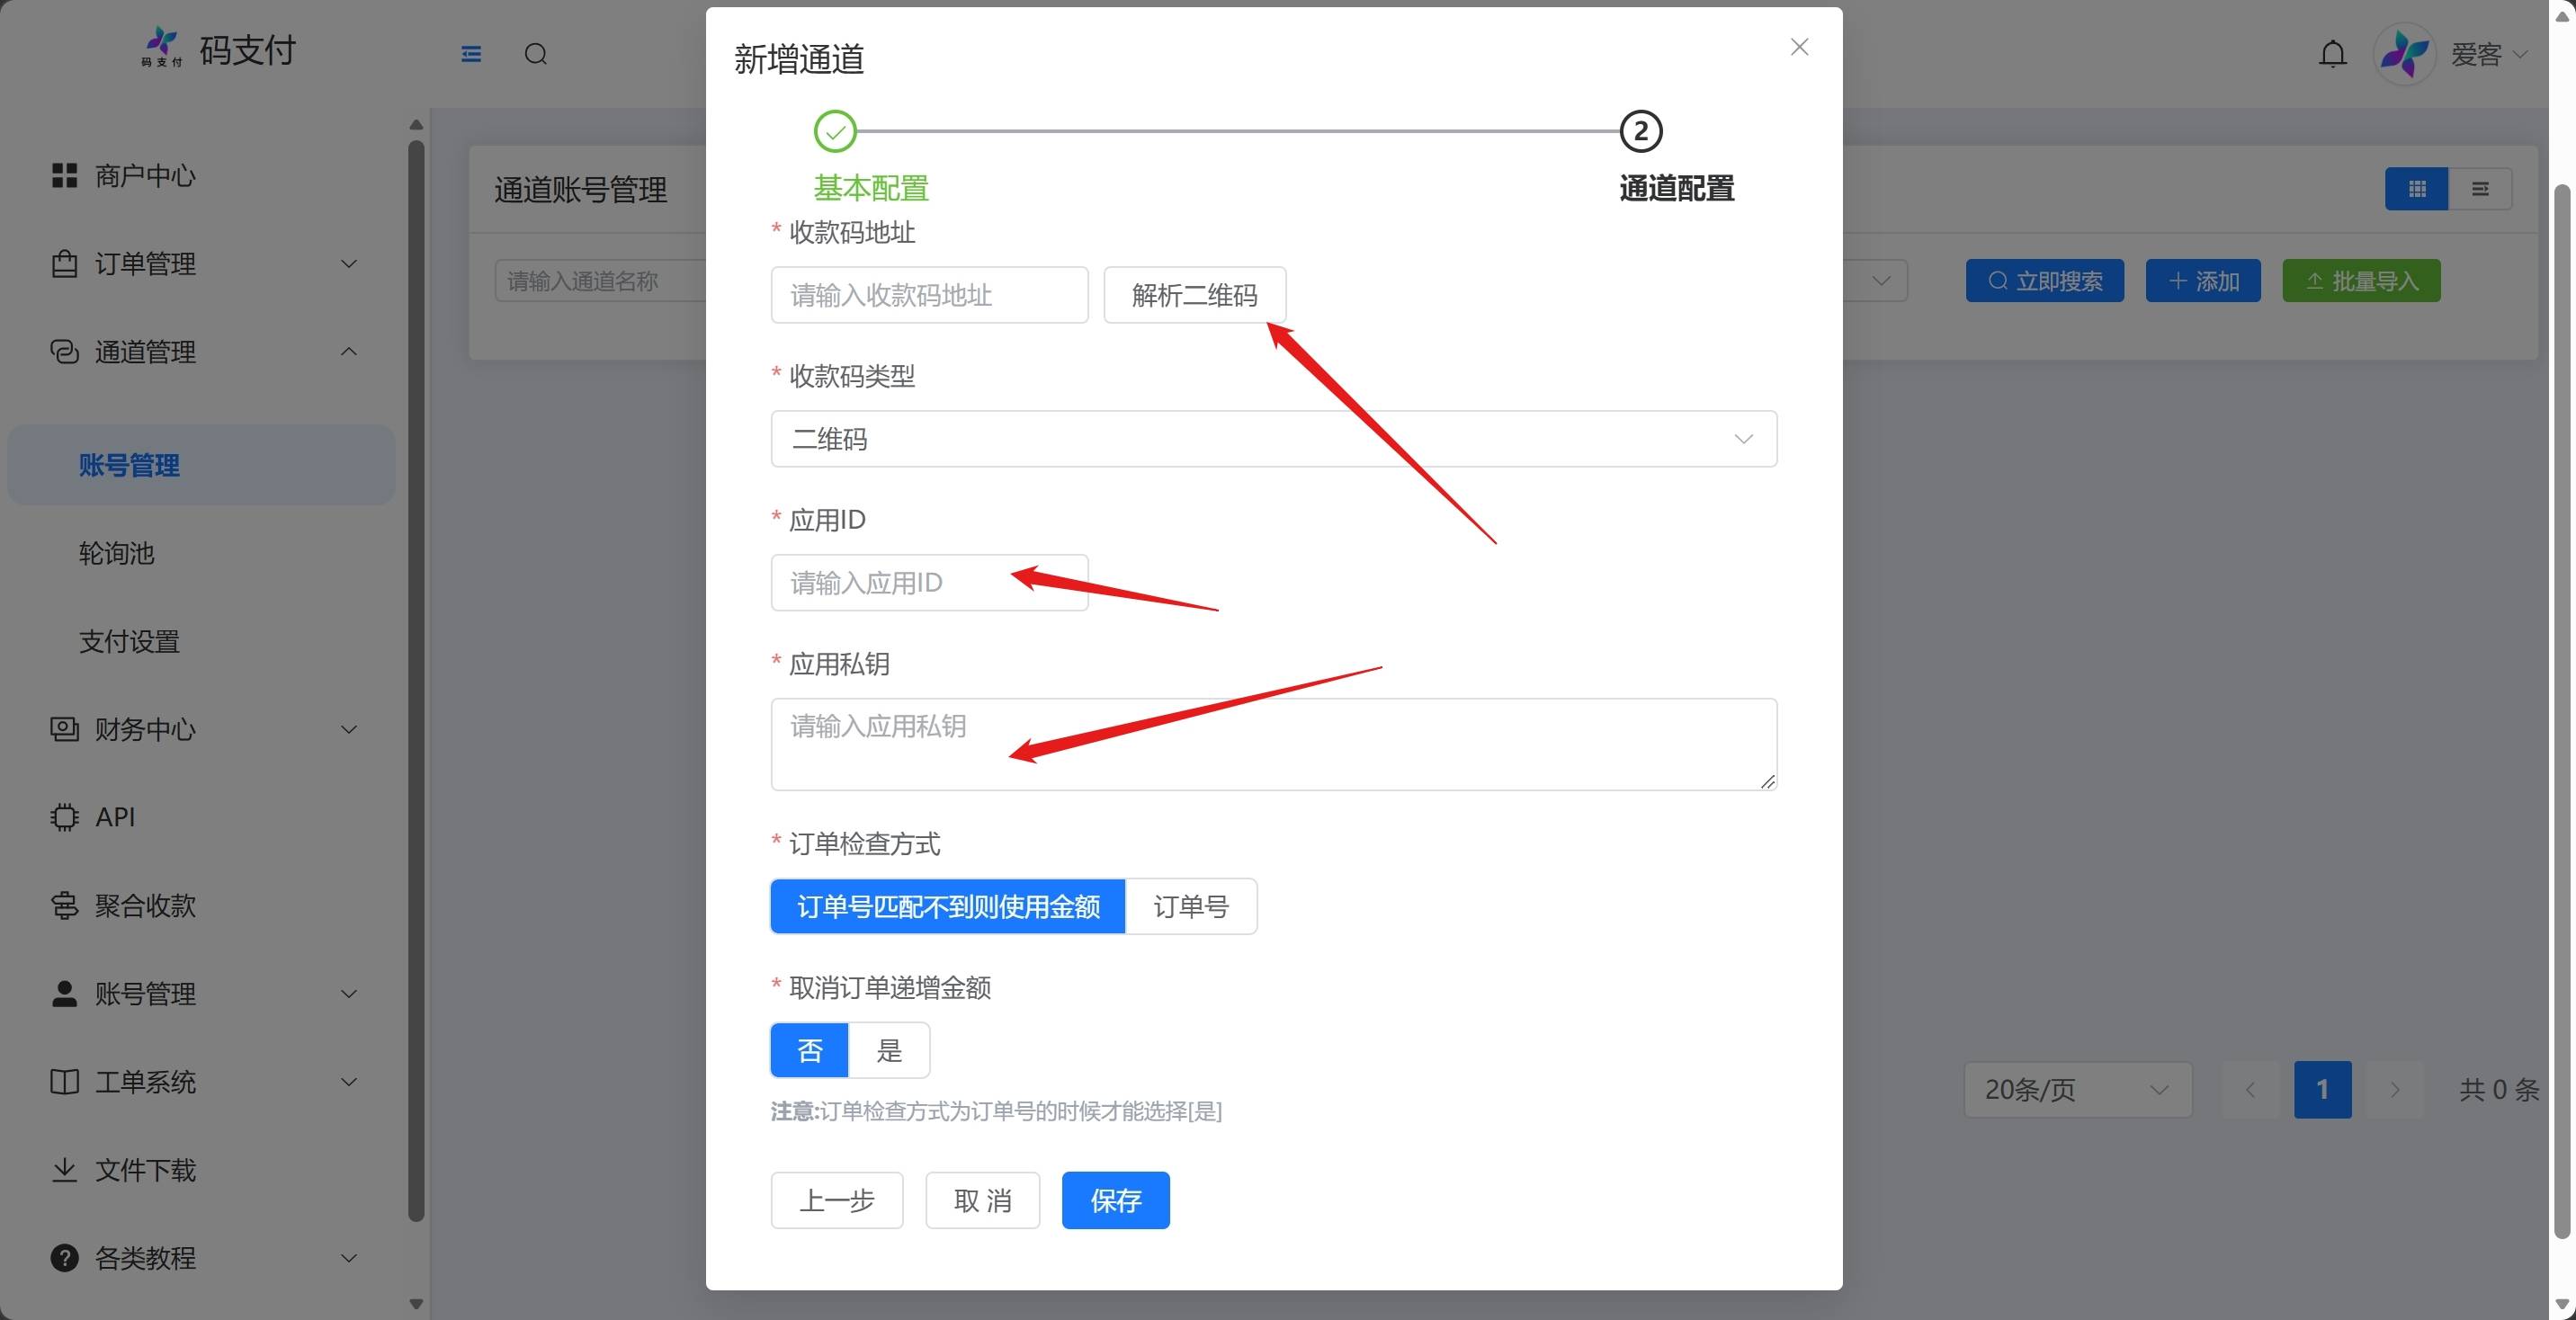
Task: Choose 否 for 取消订单递增金额
Action: (810, 1050)
